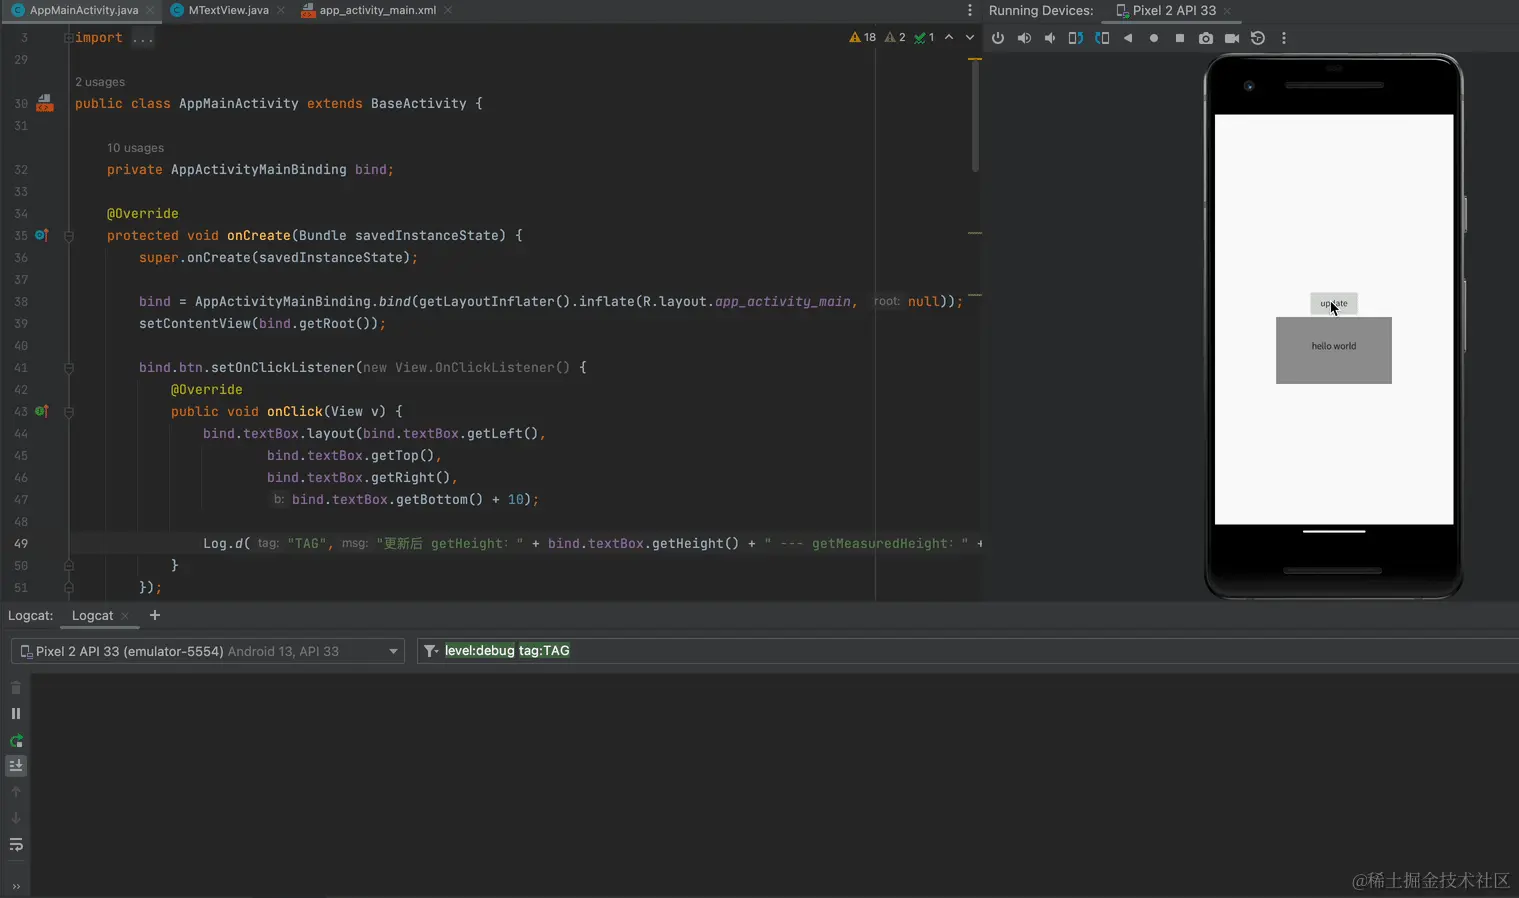Image resolution: width=1519 pixels, height=898 pixels.
Task: Click the Logcat previous occurrence up arrow
Action: click(16, 792)
